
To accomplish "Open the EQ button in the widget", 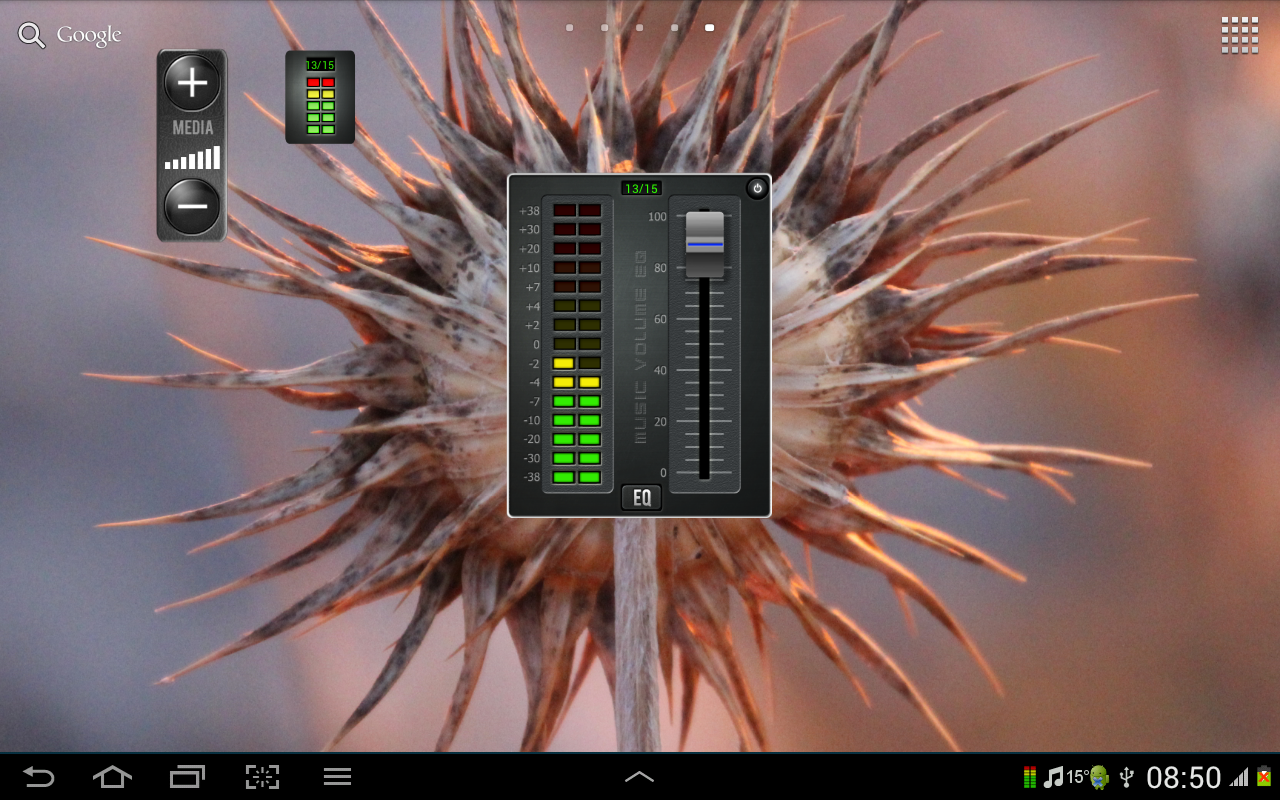I will coord(641,498).
